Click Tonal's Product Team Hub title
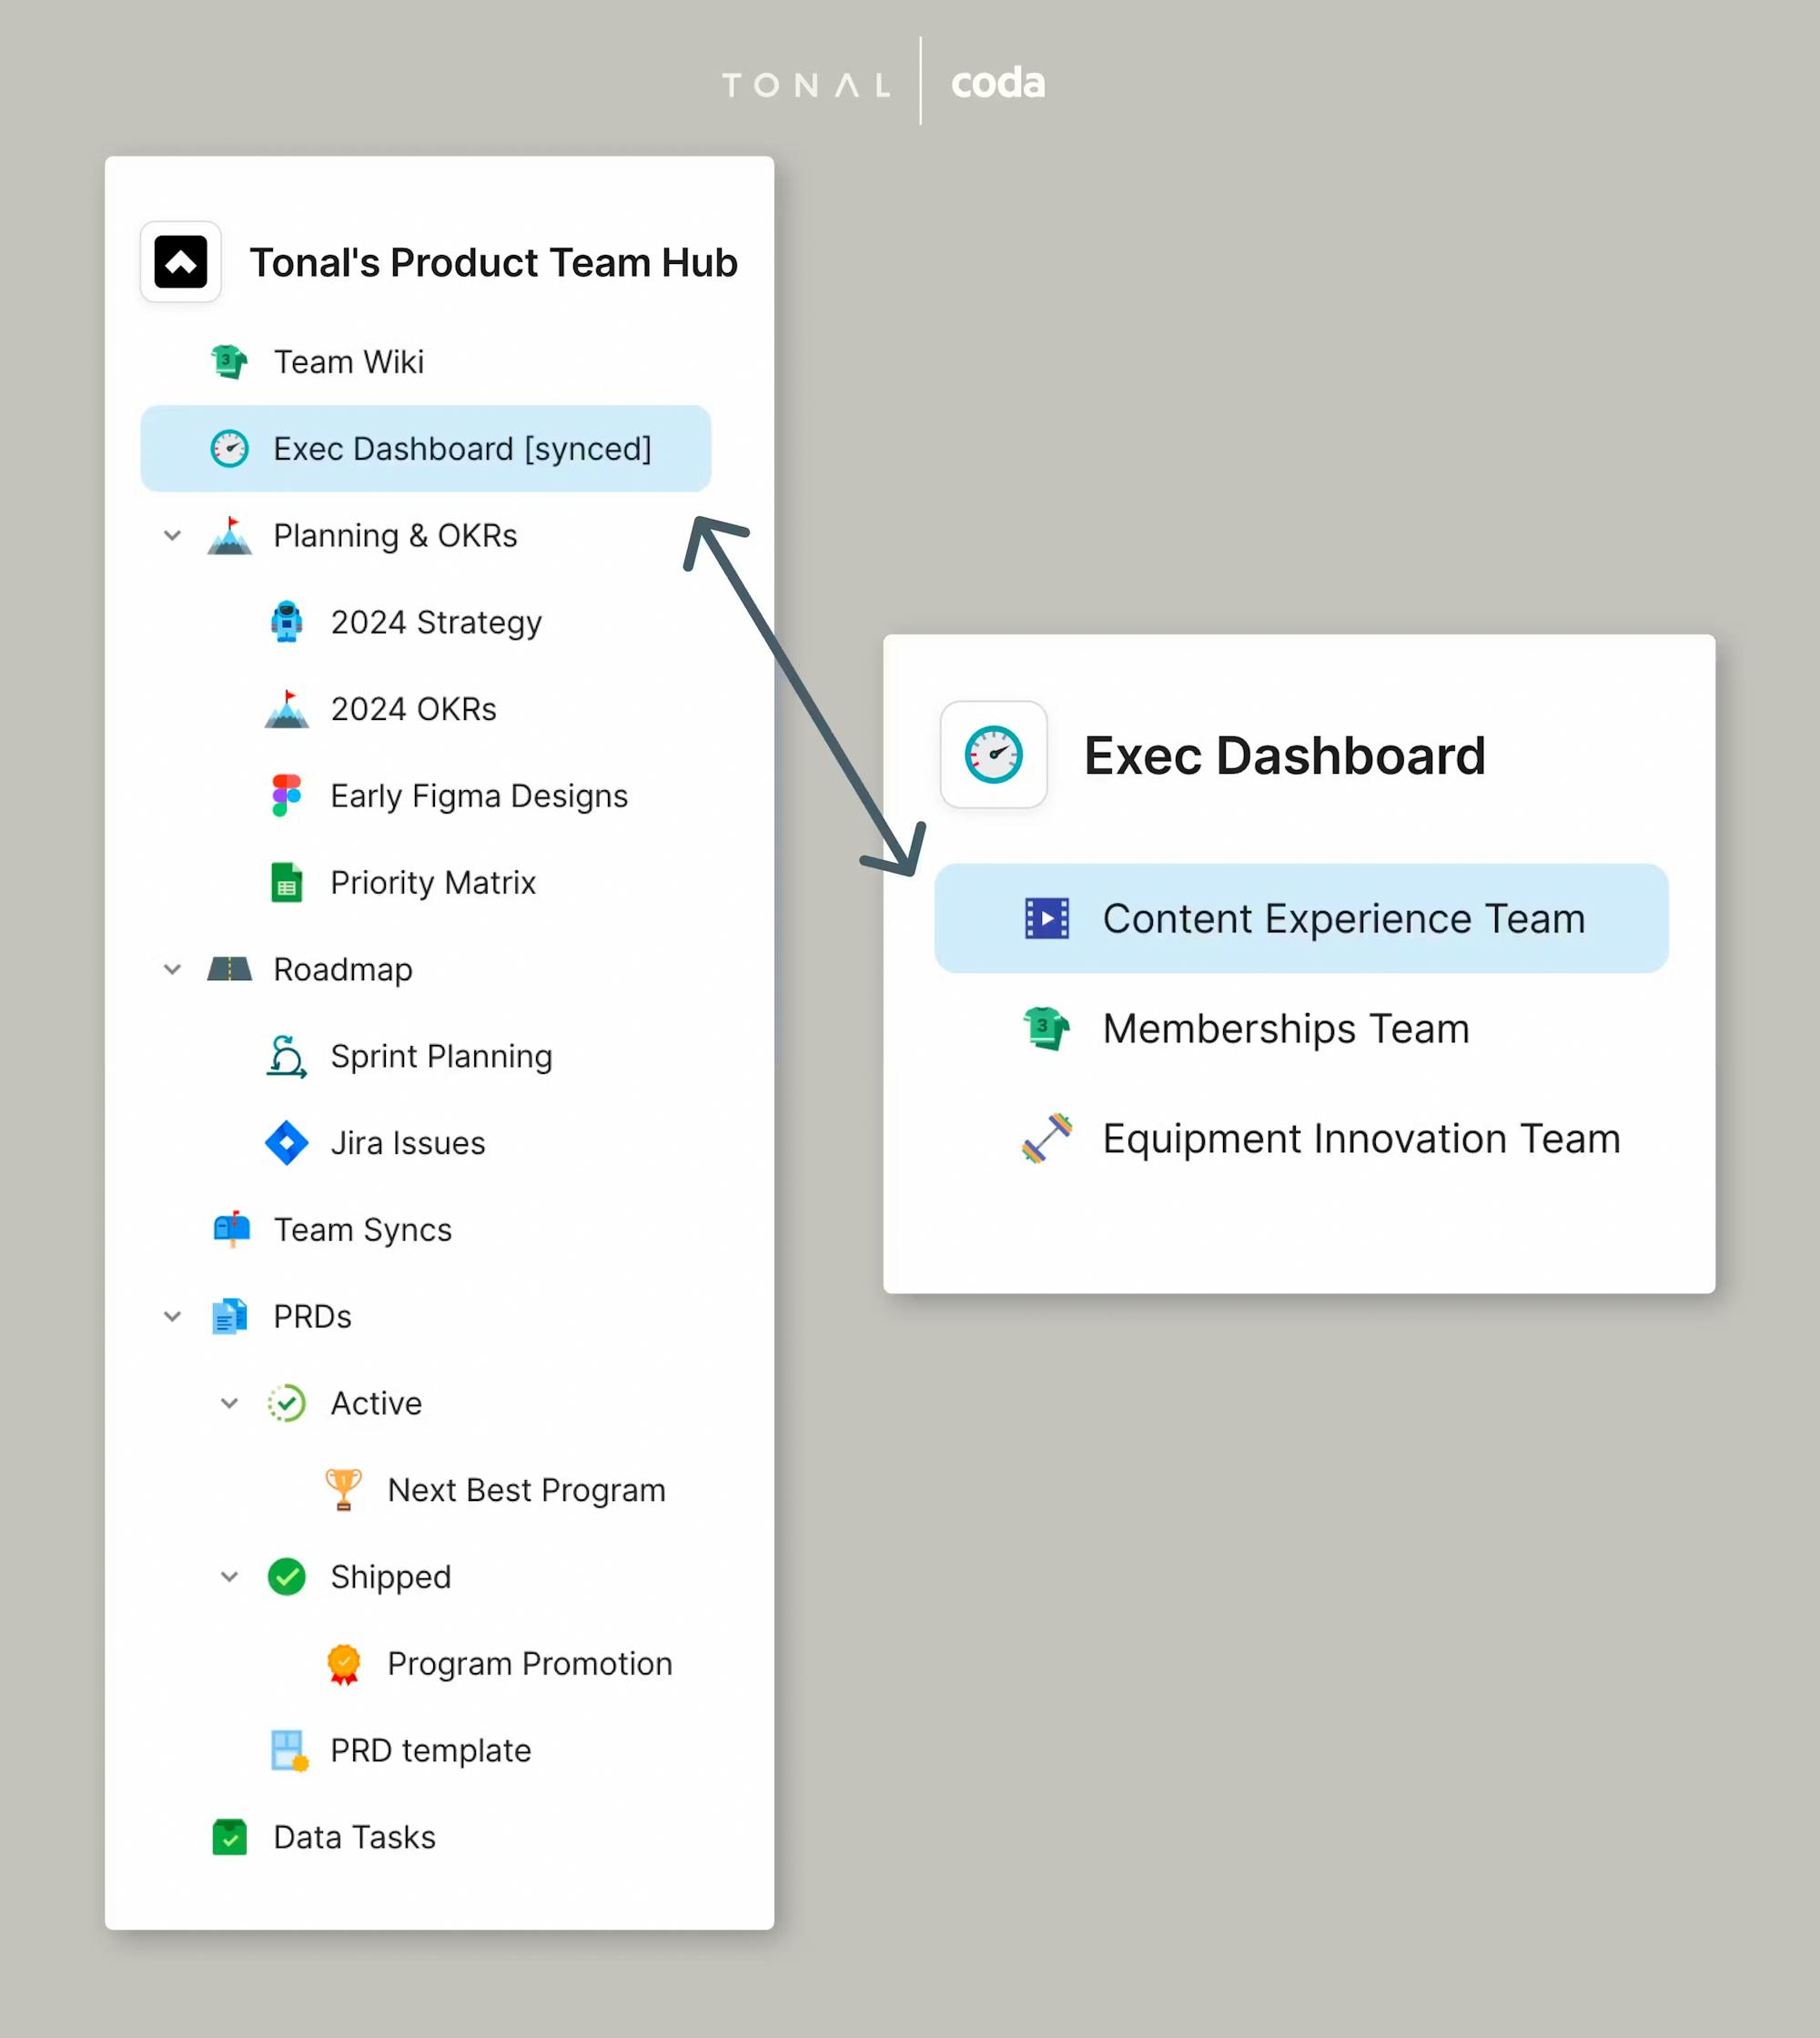 (493, 262)
